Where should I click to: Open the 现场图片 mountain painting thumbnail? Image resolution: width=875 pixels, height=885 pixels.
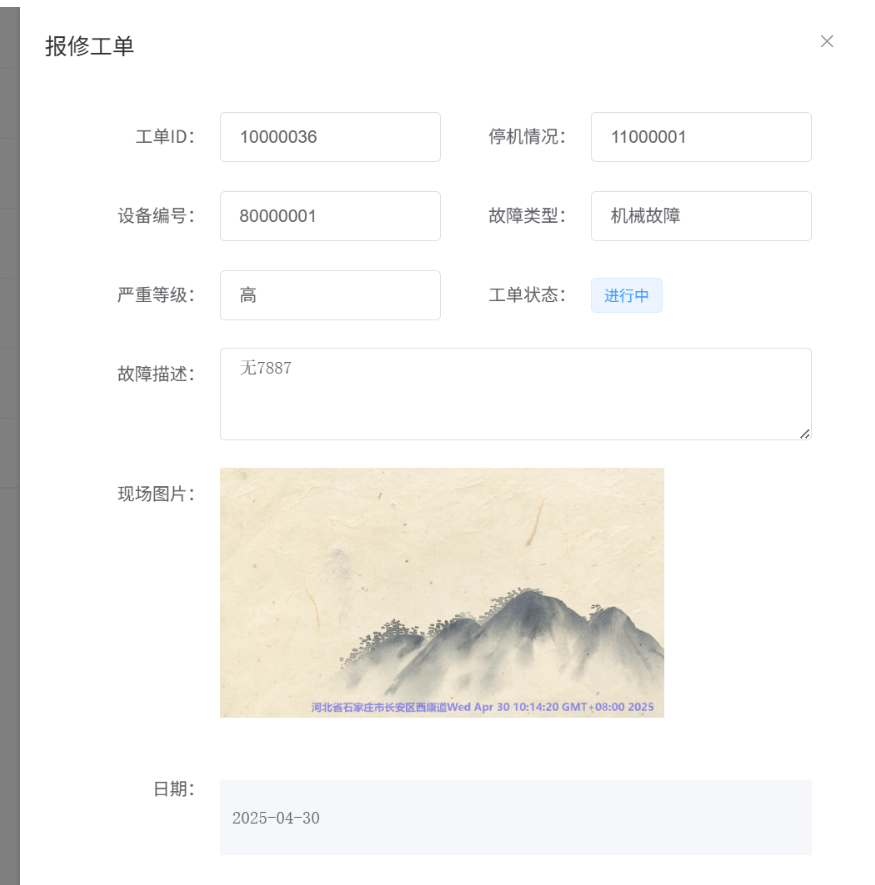[442, 593]
